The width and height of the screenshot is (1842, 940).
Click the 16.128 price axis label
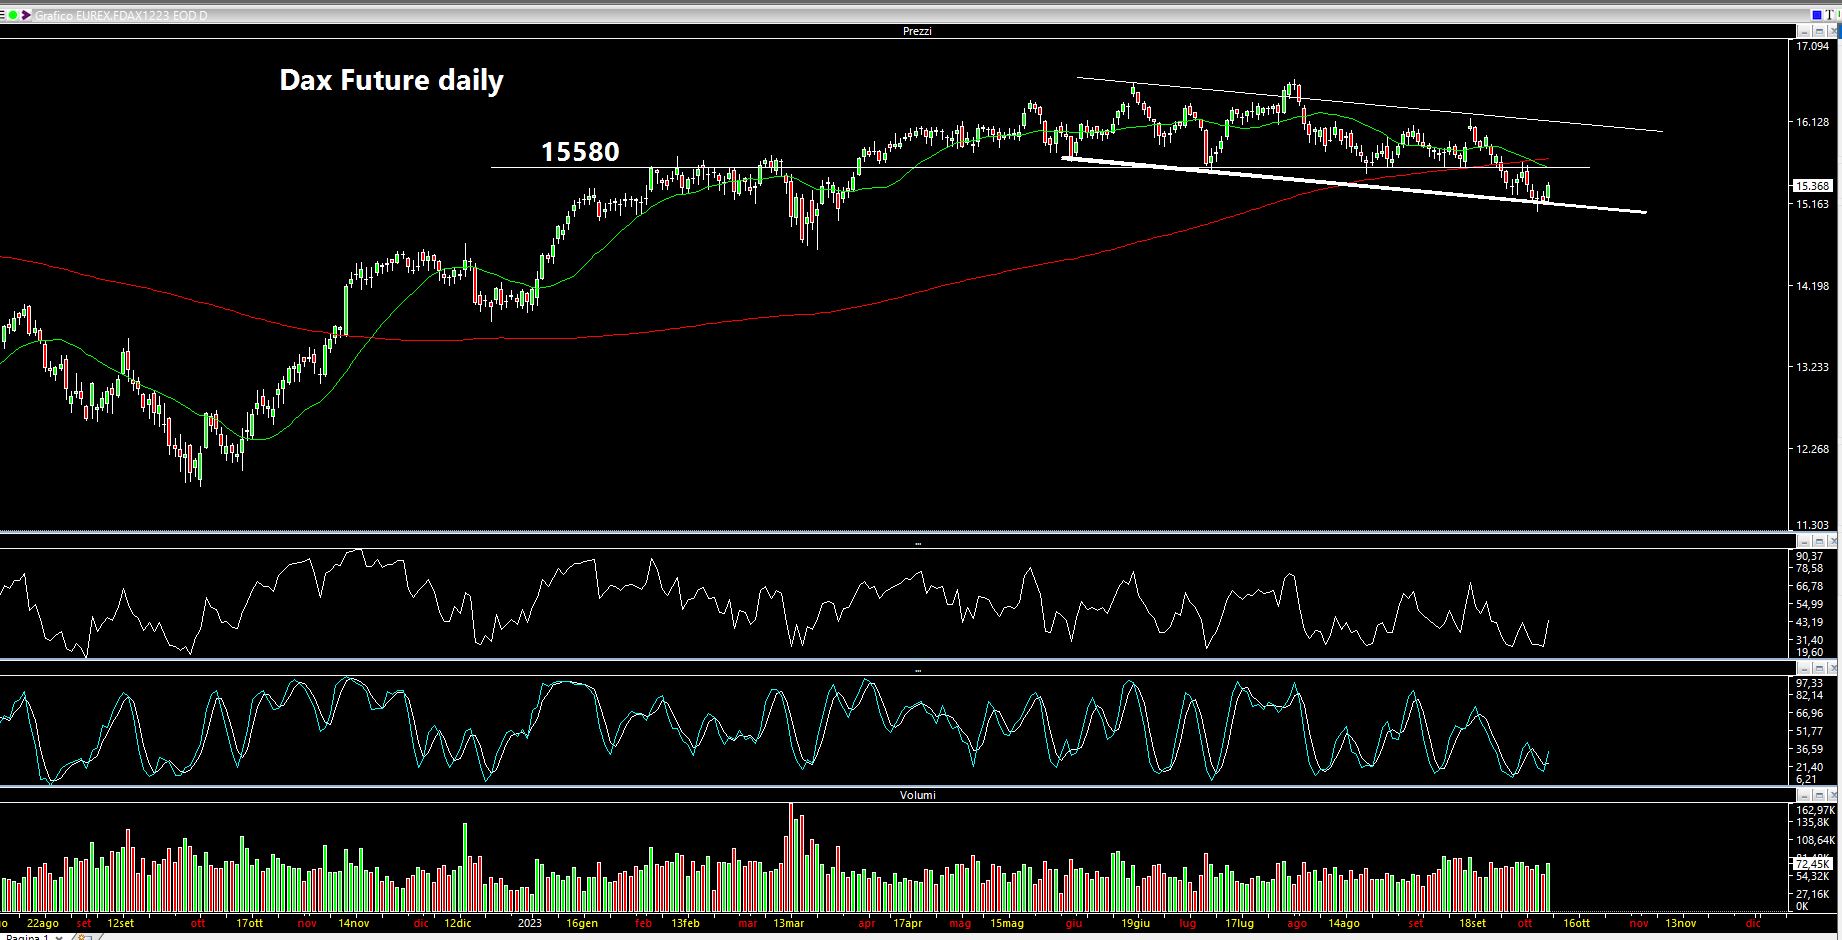pyautogui.click(x=1812, y=122)
